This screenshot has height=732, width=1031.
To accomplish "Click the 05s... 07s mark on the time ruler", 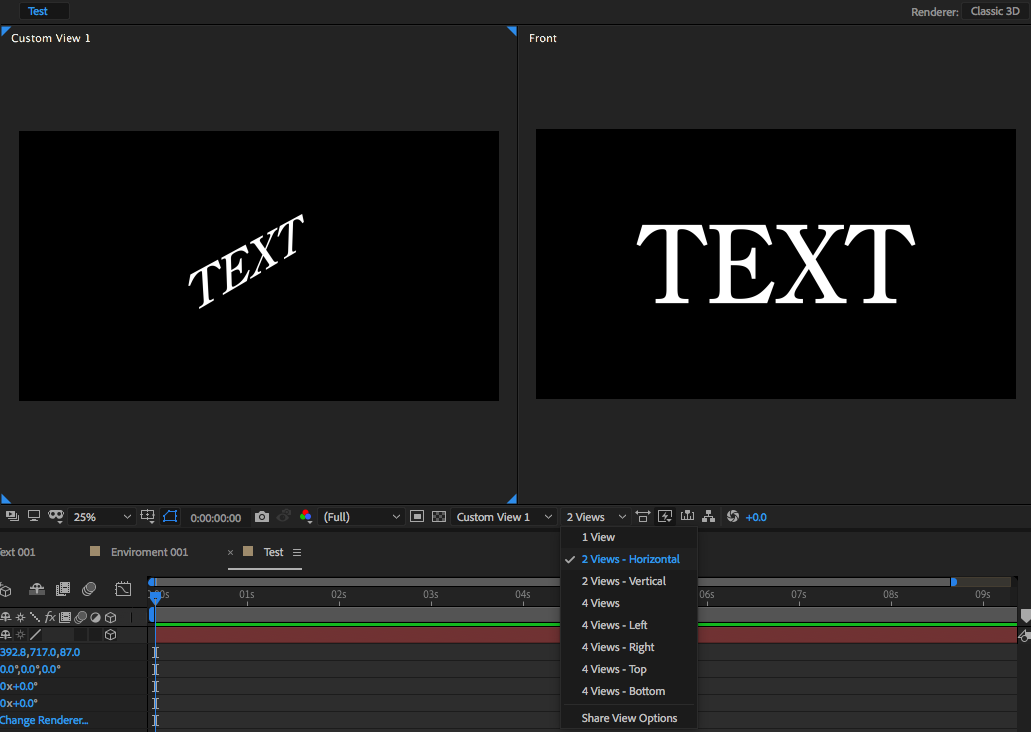I will tap(799, 595).
